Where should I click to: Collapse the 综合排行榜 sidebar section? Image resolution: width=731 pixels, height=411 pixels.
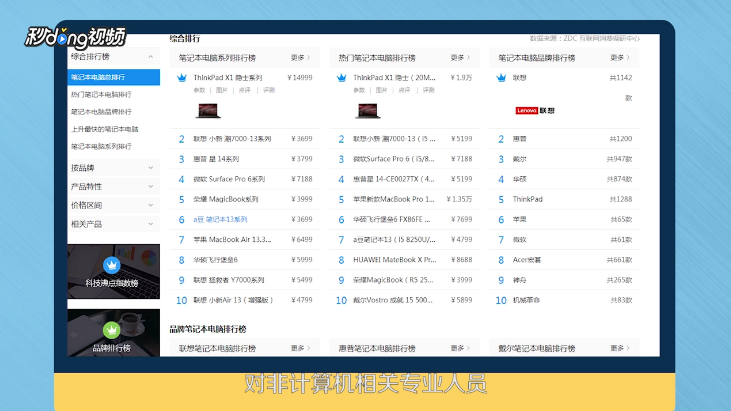(x=151, y=57)
